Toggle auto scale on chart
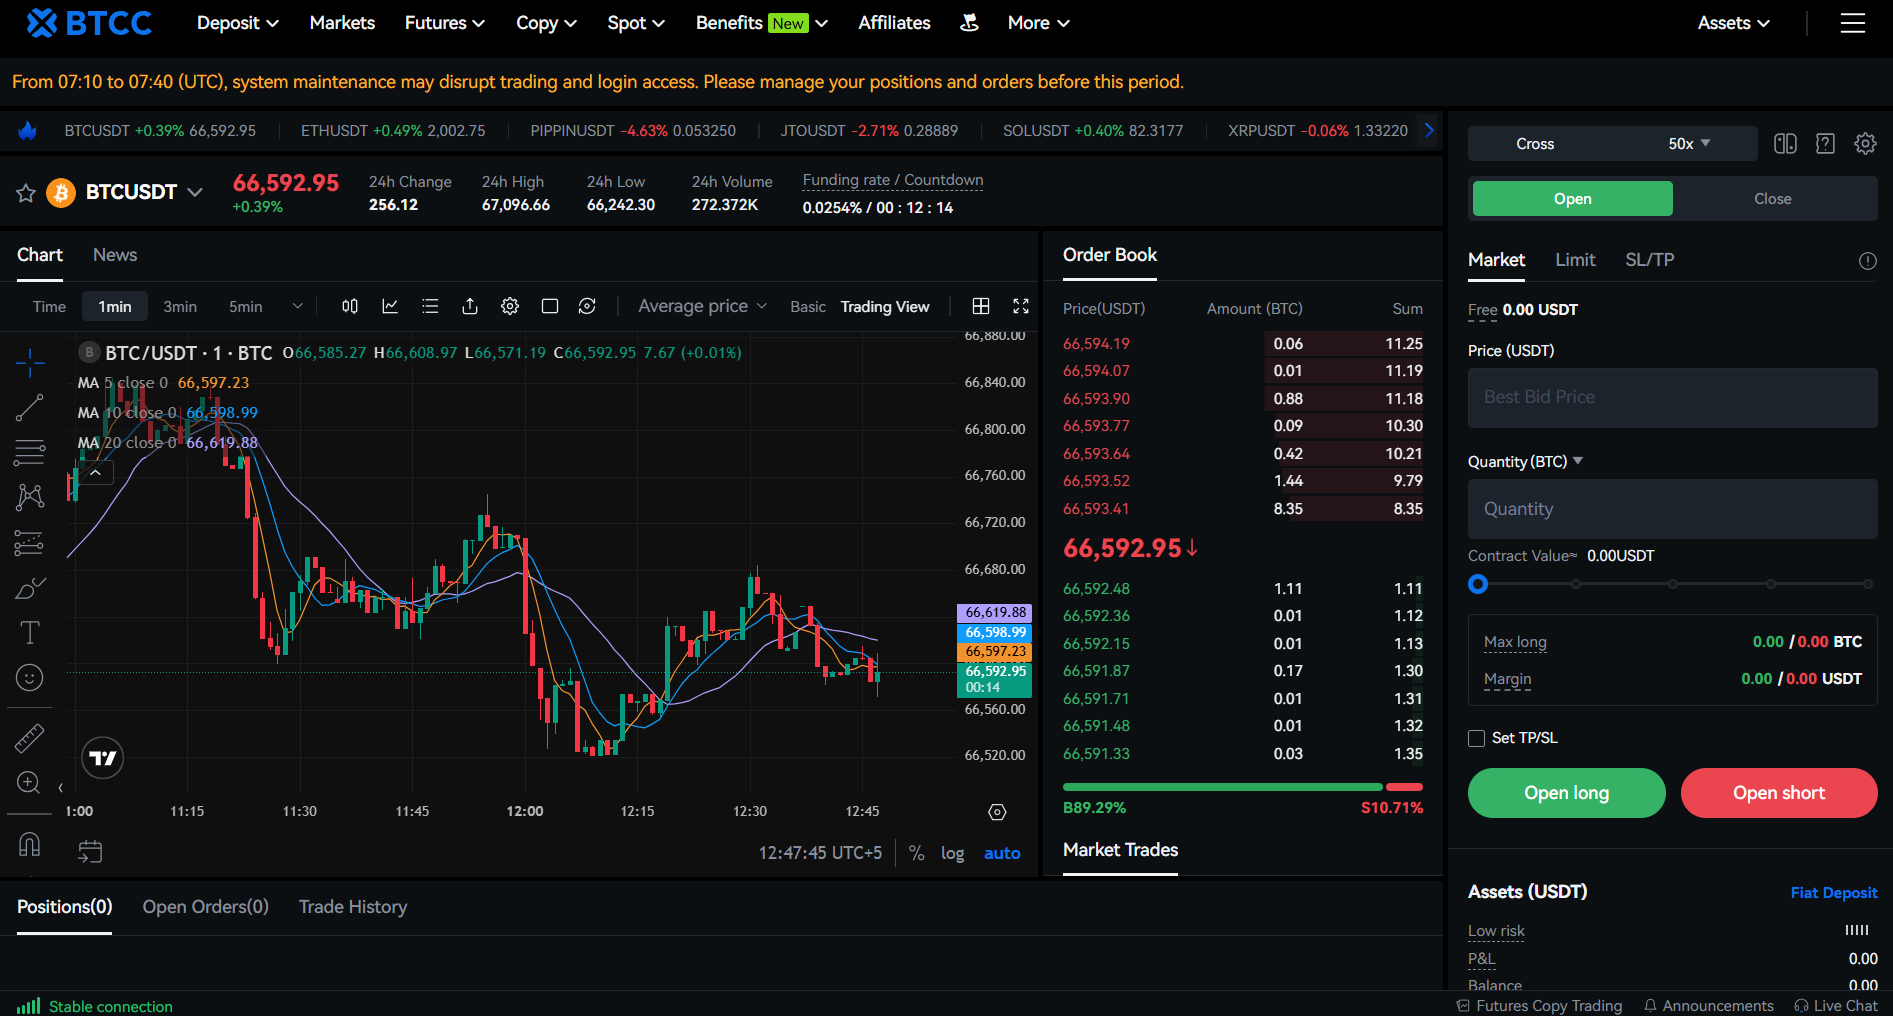 tap(1002, 853)
